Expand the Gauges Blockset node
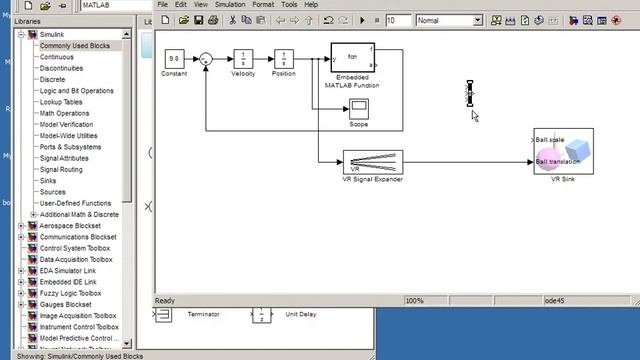The height and width of the screenshot is (360, 640). [21, 304]
